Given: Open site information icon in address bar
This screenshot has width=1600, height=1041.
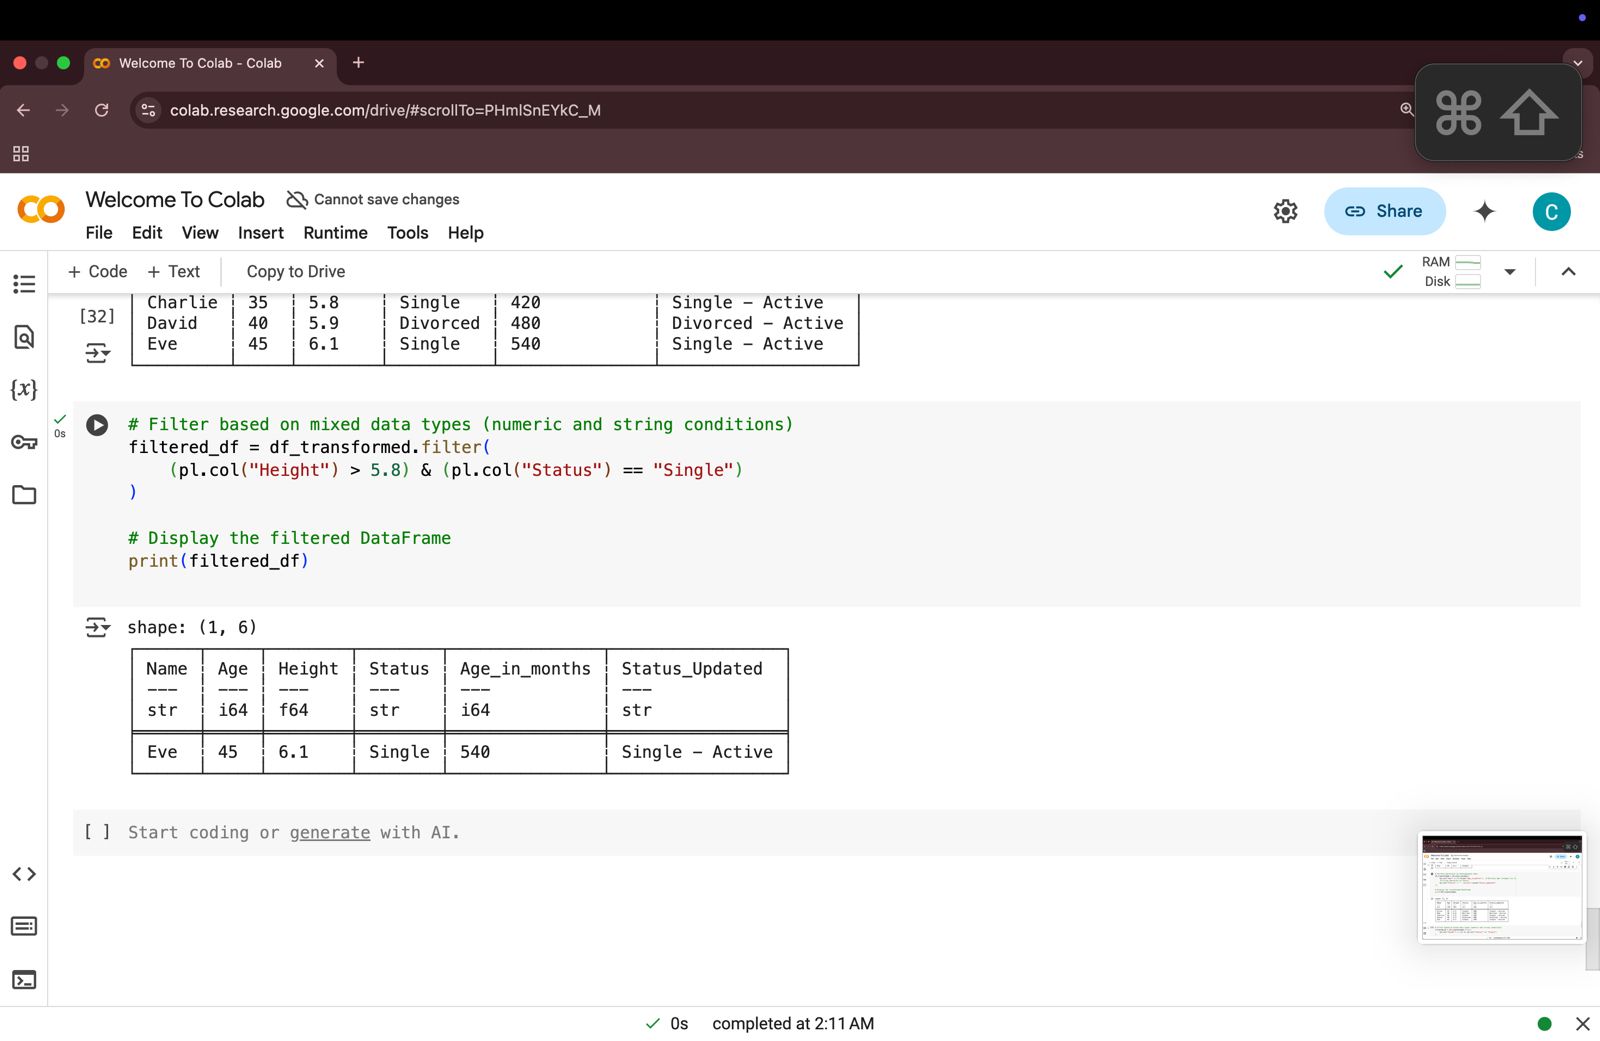Looking at the screenshot, I should pyautogui.click(x=148, y=110).
